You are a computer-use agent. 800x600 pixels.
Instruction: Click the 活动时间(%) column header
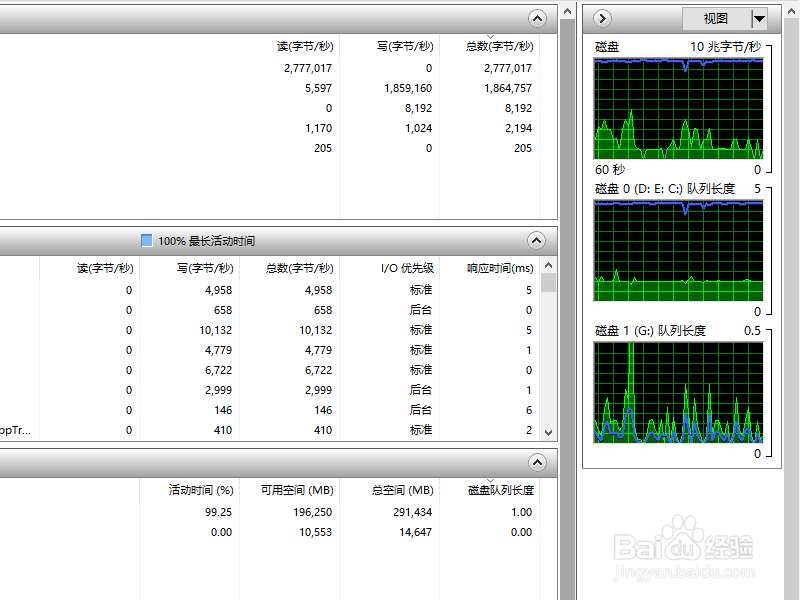pyautogui.click(x=202, y=490)
